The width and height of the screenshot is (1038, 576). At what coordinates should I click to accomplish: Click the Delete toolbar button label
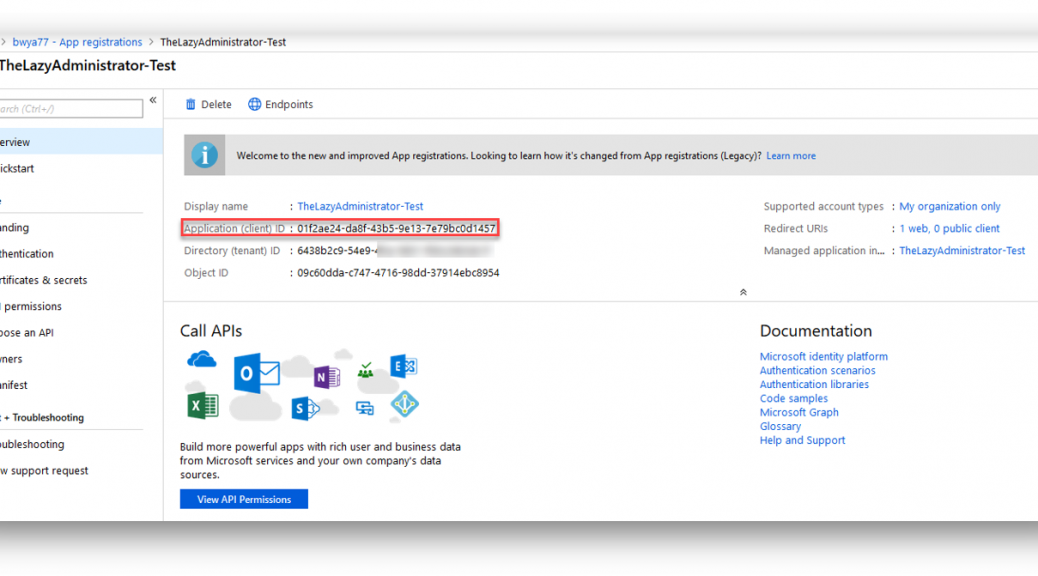pyautogui.click(x=216, y=105)
